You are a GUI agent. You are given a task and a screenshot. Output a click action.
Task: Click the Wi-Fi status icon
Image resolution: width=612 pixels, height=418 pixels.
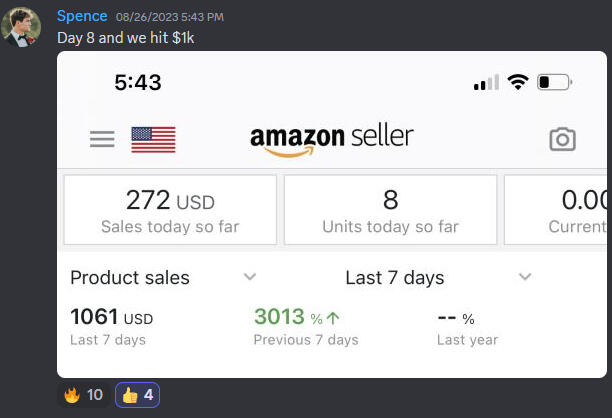[517, 82]
